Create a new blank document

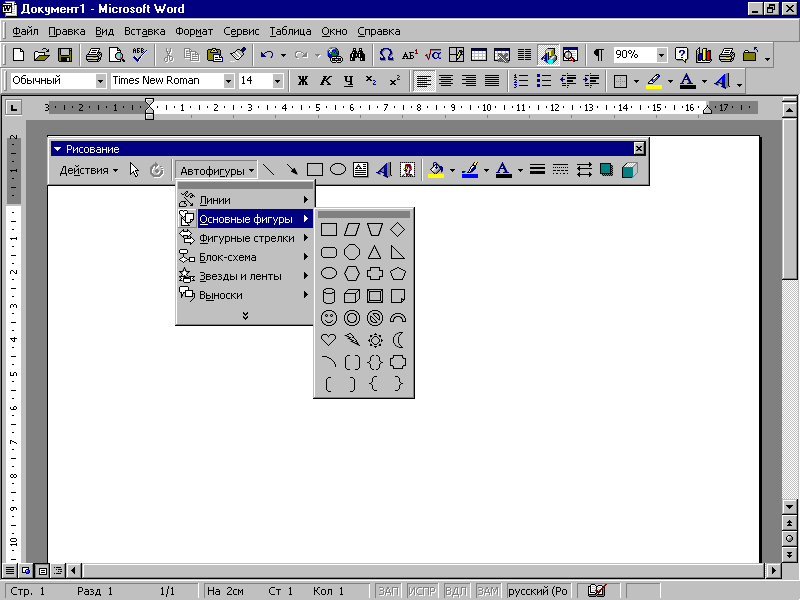[18, 55]
